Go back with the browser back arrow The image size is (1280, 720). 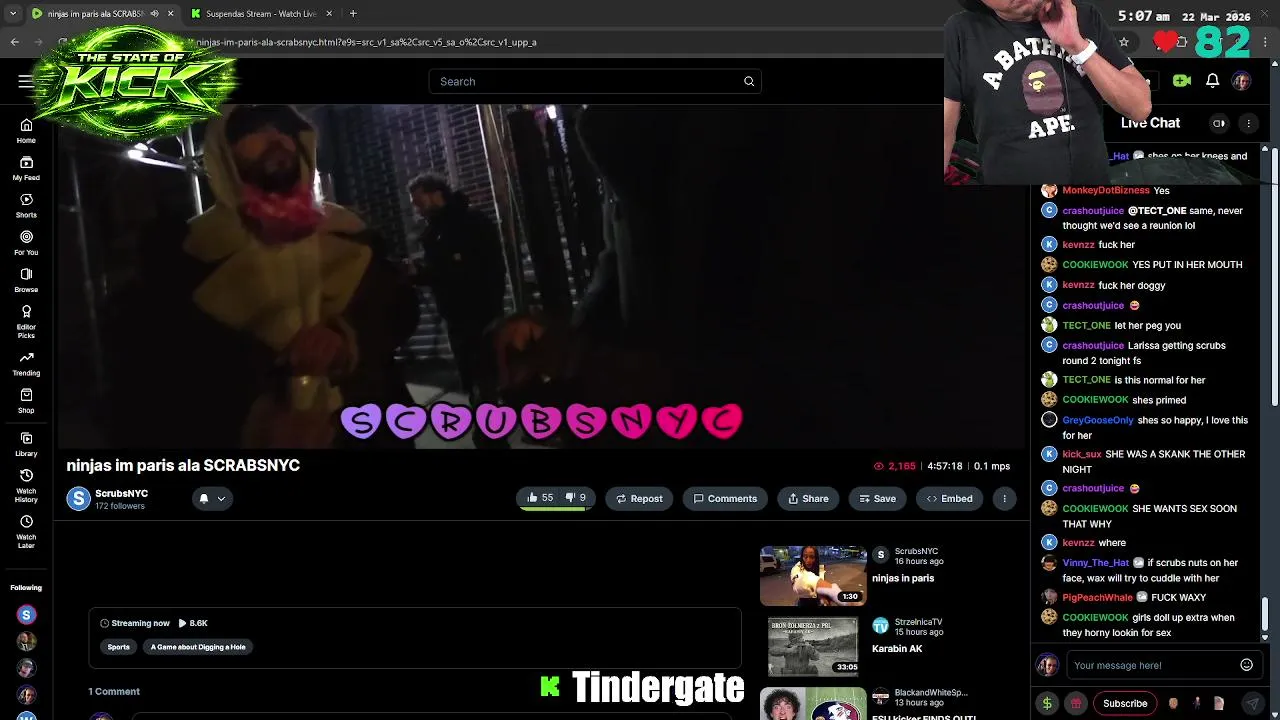(14, 42)
